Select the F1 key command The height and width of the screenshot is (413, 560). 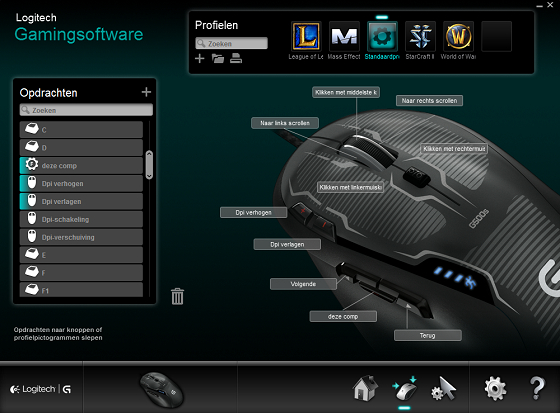(81, 289)
